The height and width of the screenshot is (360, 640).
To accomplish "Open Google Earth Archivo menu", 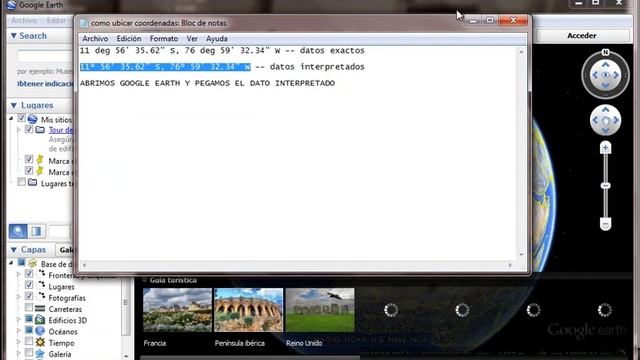I will tap(24, 20).
